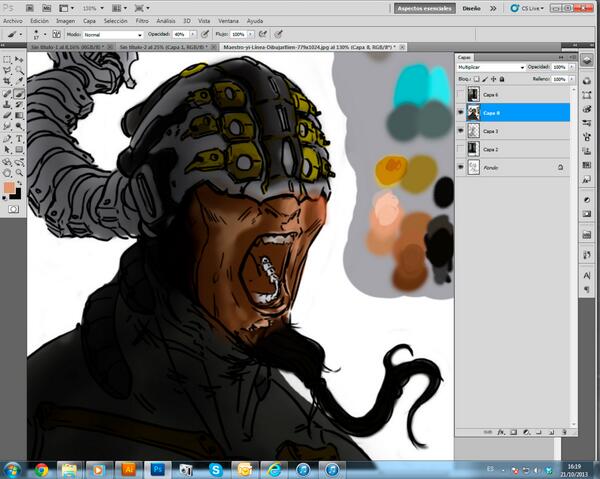Image resolution: width=600 pixels, height=479 pixels.
Task: Select the Lasso tool
Action: click(7, 70)
